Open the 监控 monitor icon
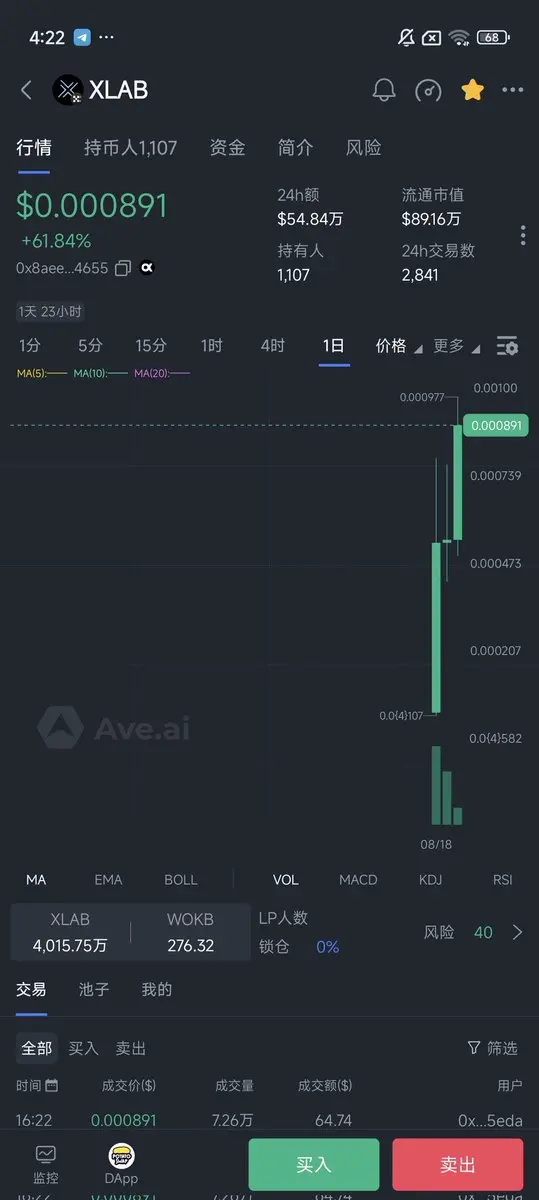539x1200 pixels. pos(46,1165)
